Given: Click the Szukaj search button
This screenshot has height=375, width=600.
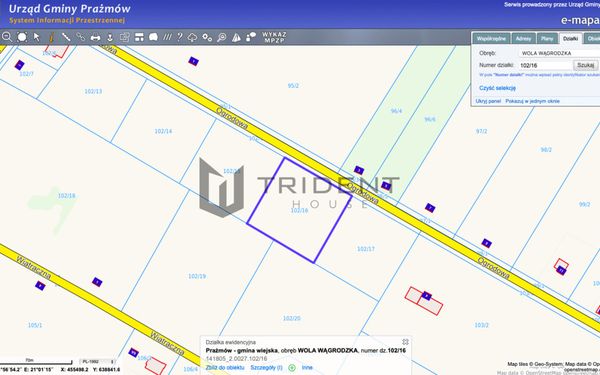Looking at the screenshot, I should tap(585, 65).
